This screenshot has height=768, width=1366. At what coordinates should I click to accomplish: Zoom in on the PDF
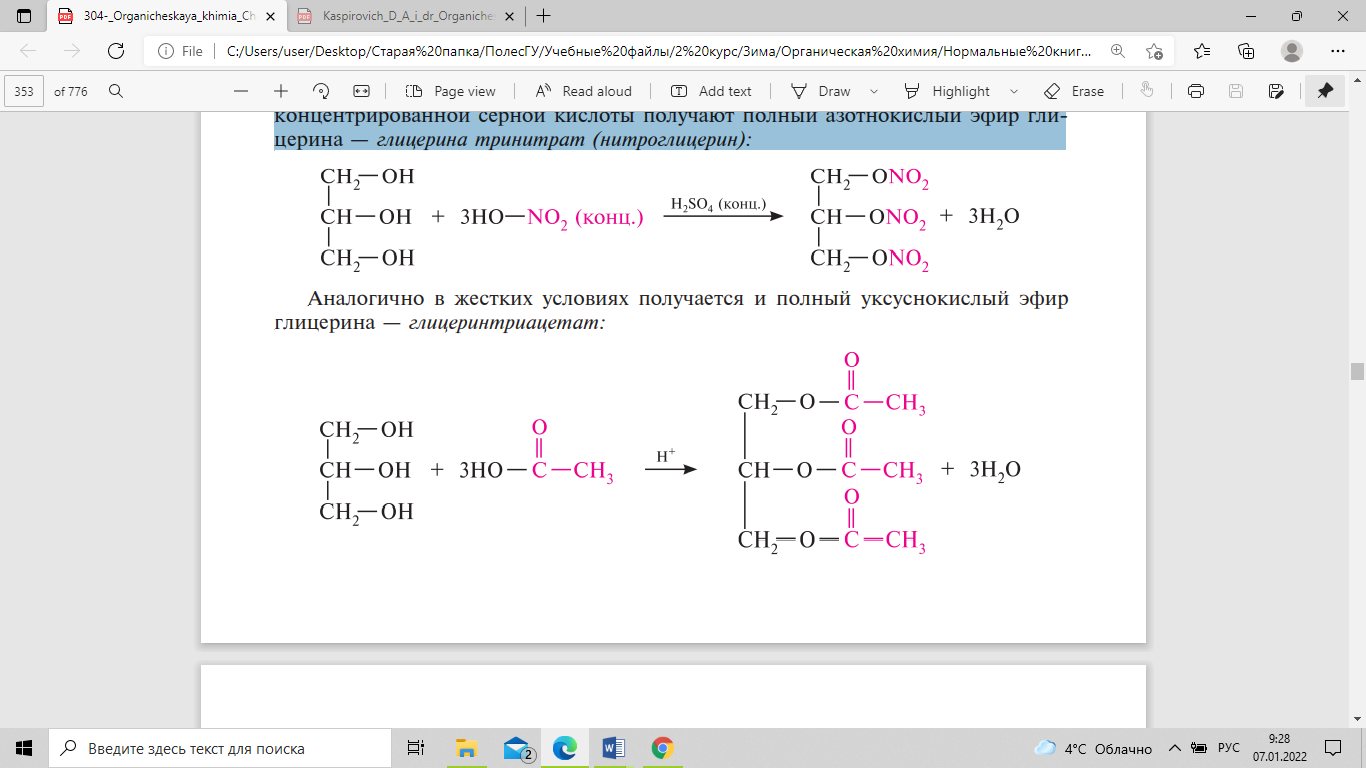[281, 91]
